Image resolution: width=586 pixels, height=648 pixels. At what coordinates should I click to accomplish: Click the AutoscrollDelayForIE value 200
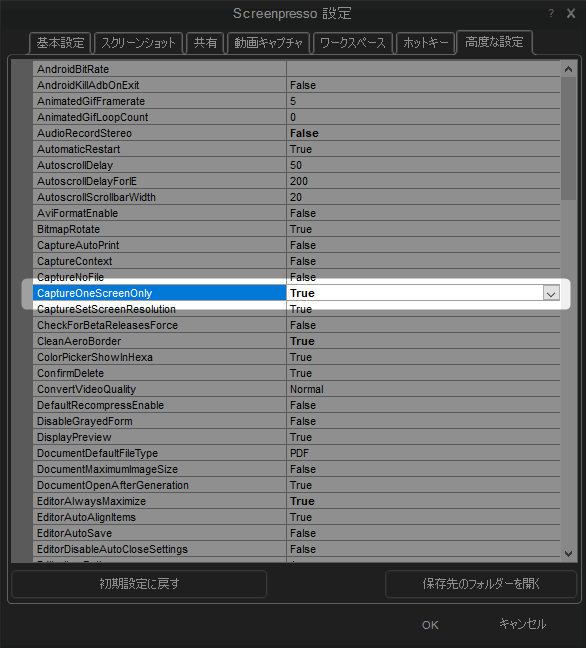coord(423,181)
